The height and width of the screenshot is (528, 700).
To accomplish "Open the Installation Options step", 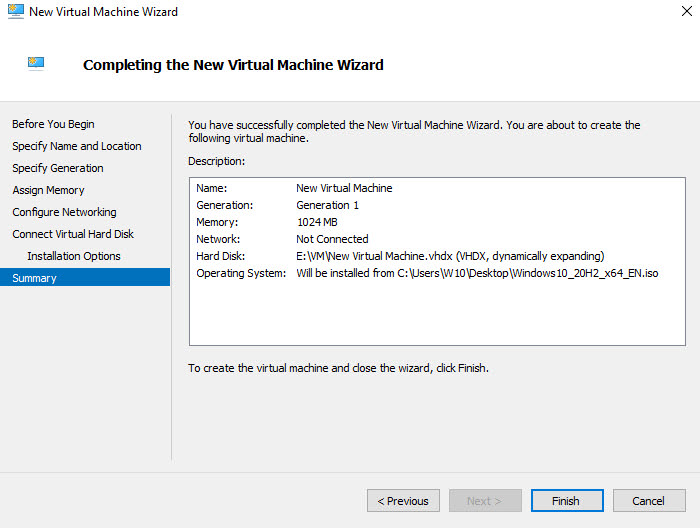I will 74,256.
